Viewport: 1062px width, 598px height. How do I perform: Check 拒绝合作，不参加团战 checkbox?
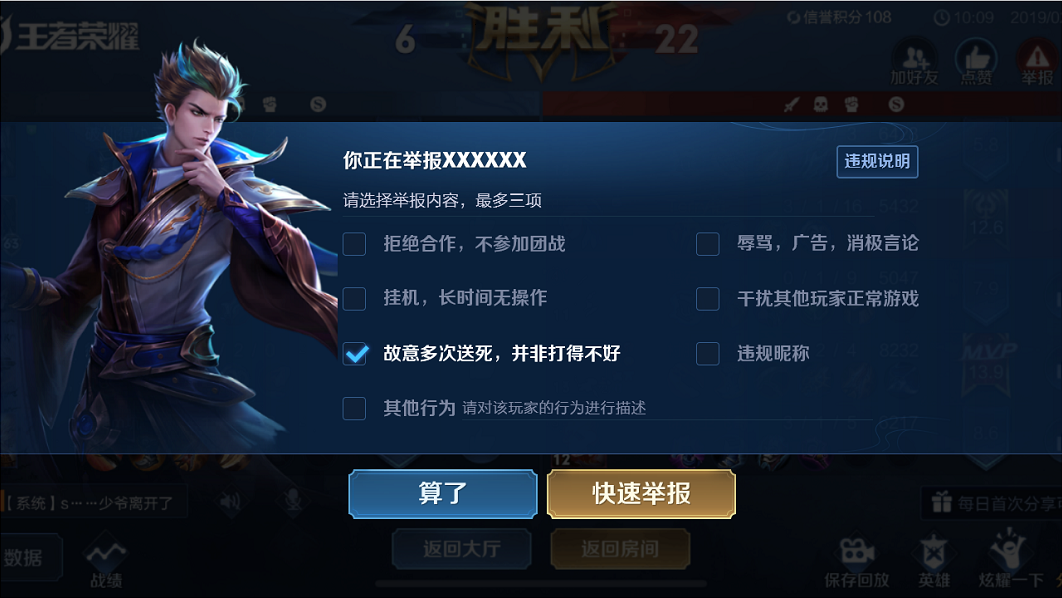click(x=354, y=244)
